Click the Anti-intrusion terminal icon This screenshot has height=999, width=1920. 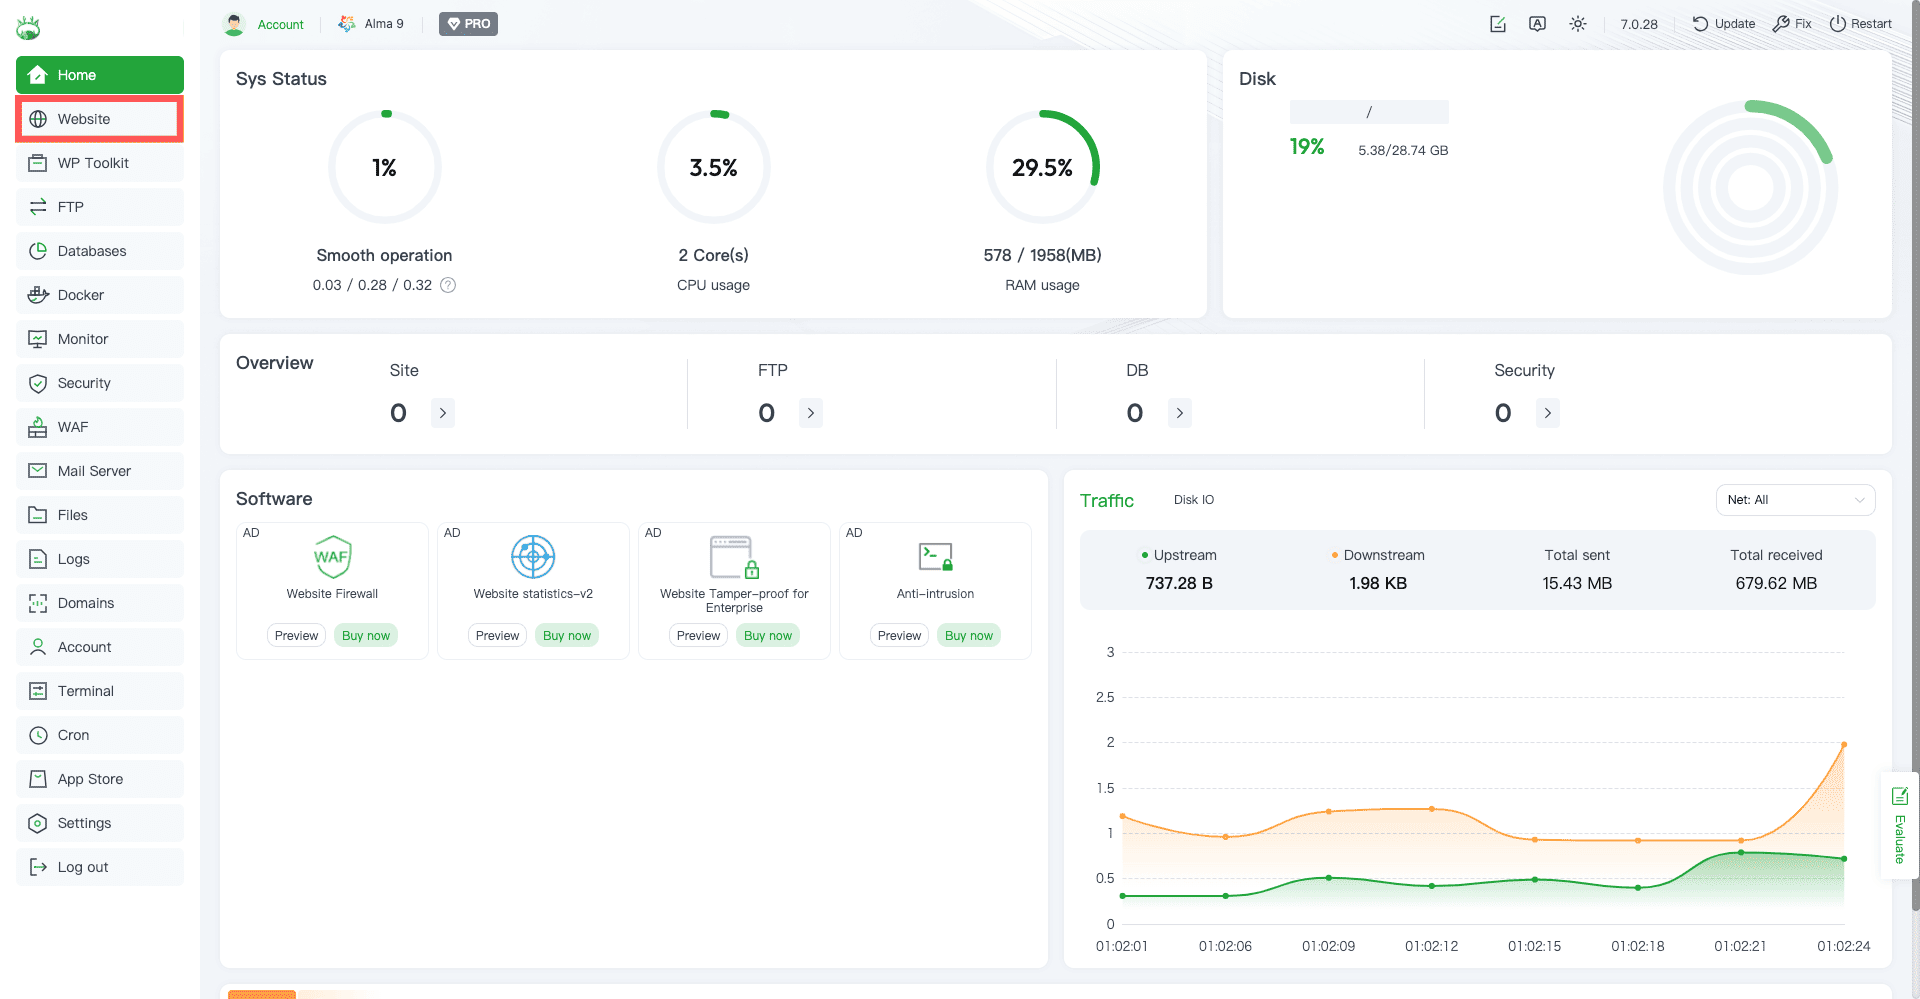pos(935,556)
